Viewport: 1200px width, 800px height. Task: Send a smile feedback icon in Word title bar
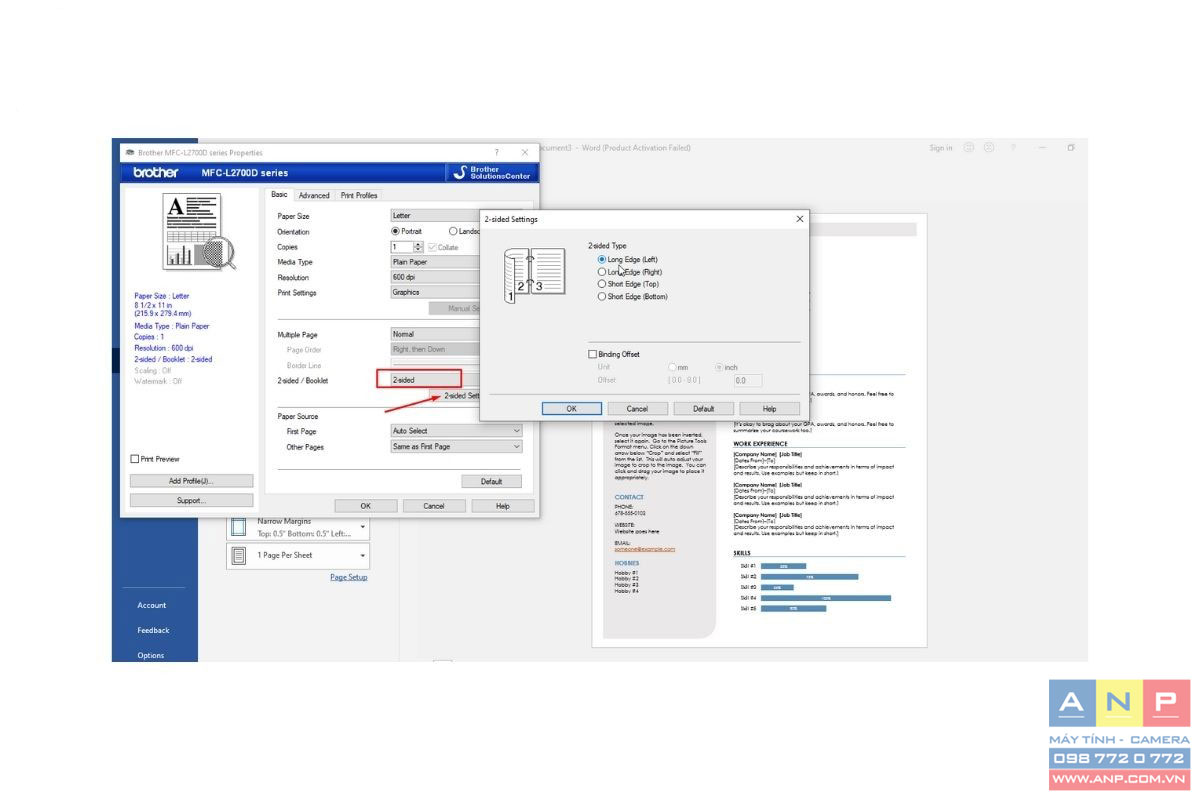[969, 148]
